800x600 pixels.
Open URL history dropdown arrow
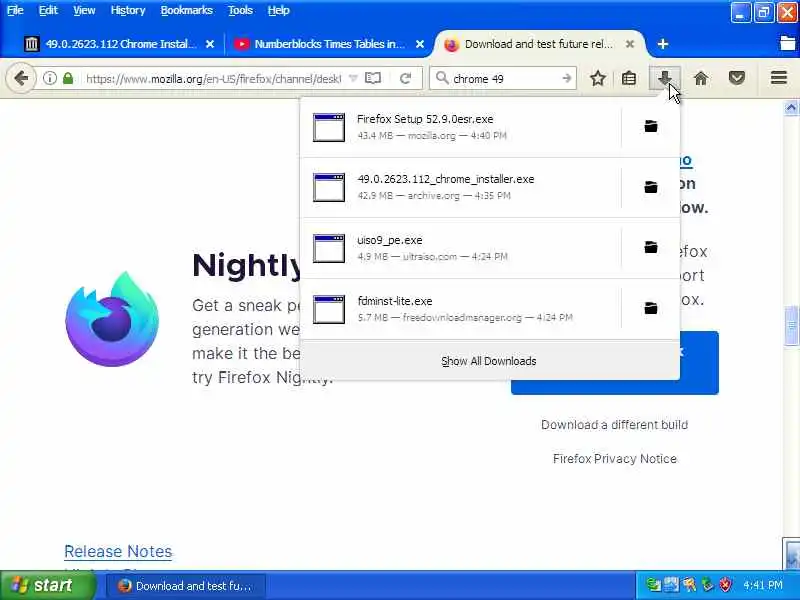click(x=353, y=78)
